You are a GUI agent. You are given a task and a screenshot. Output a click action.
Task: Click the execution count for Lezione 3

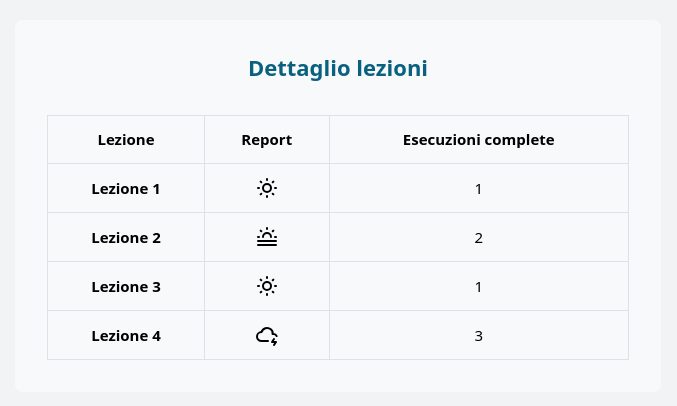point(478,287)
